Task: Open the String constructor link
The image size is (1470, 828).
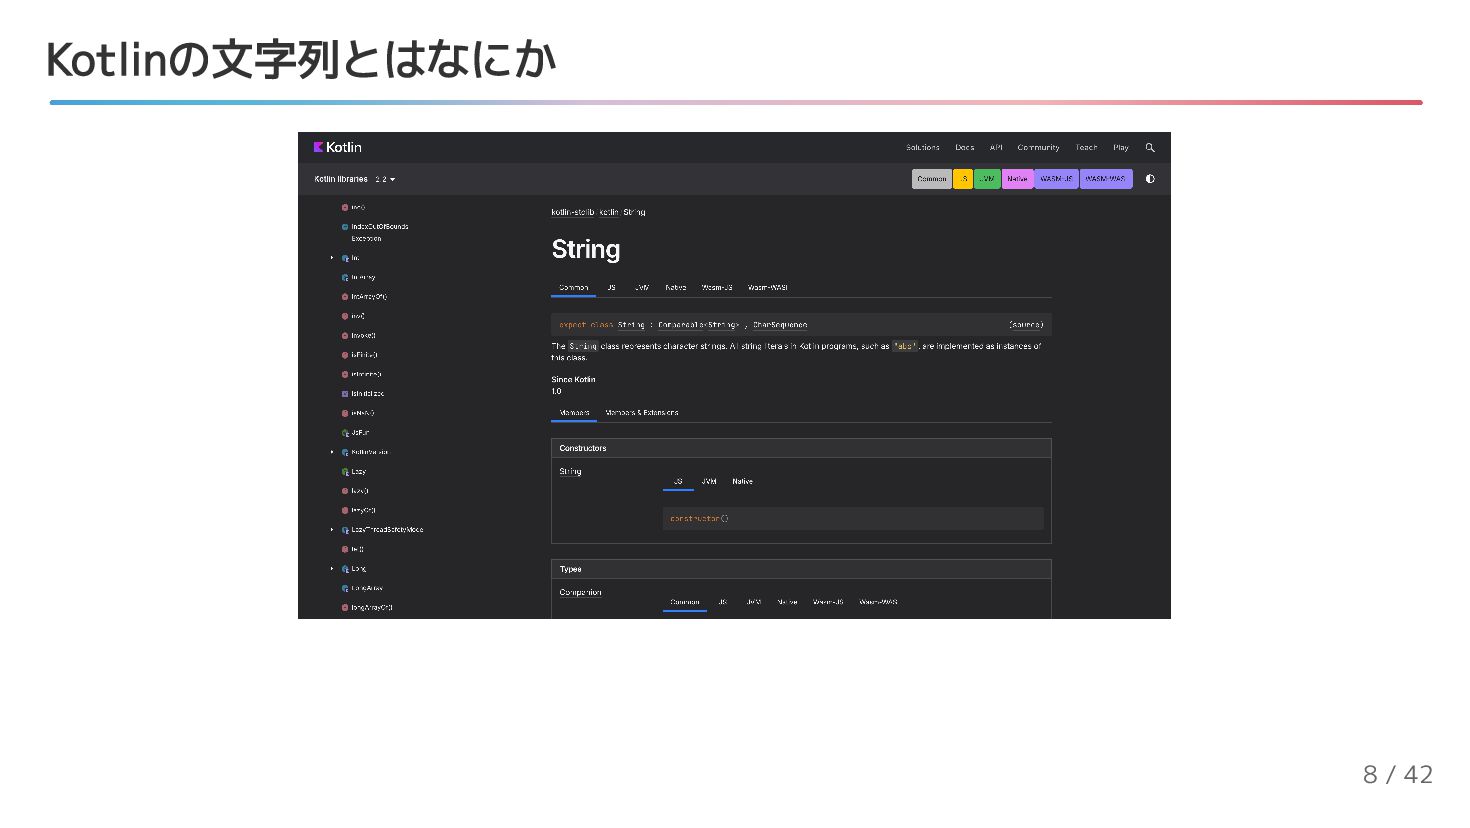Action: tap(570, 471)
